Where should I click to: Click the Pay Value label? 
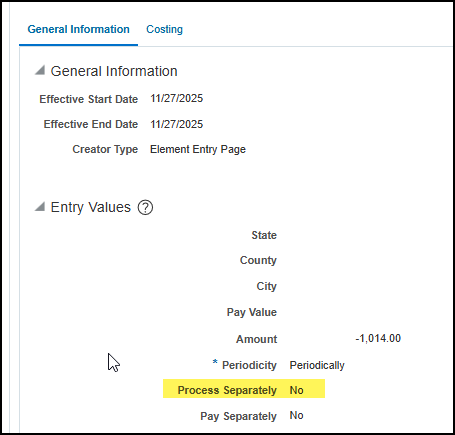pyautogui.click(x=252, y=312)
